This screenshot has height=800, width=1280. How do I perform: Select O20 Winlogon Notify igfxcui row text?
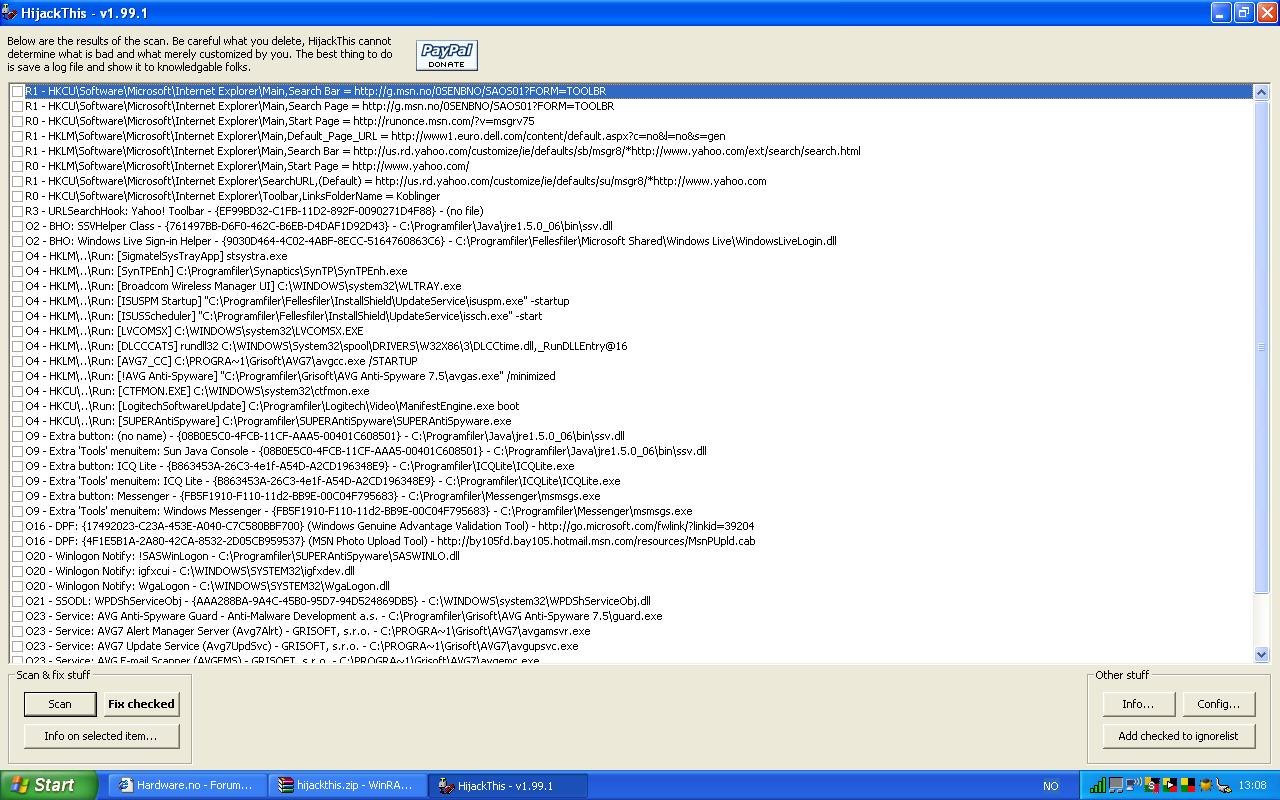click(x=190, y=571)
